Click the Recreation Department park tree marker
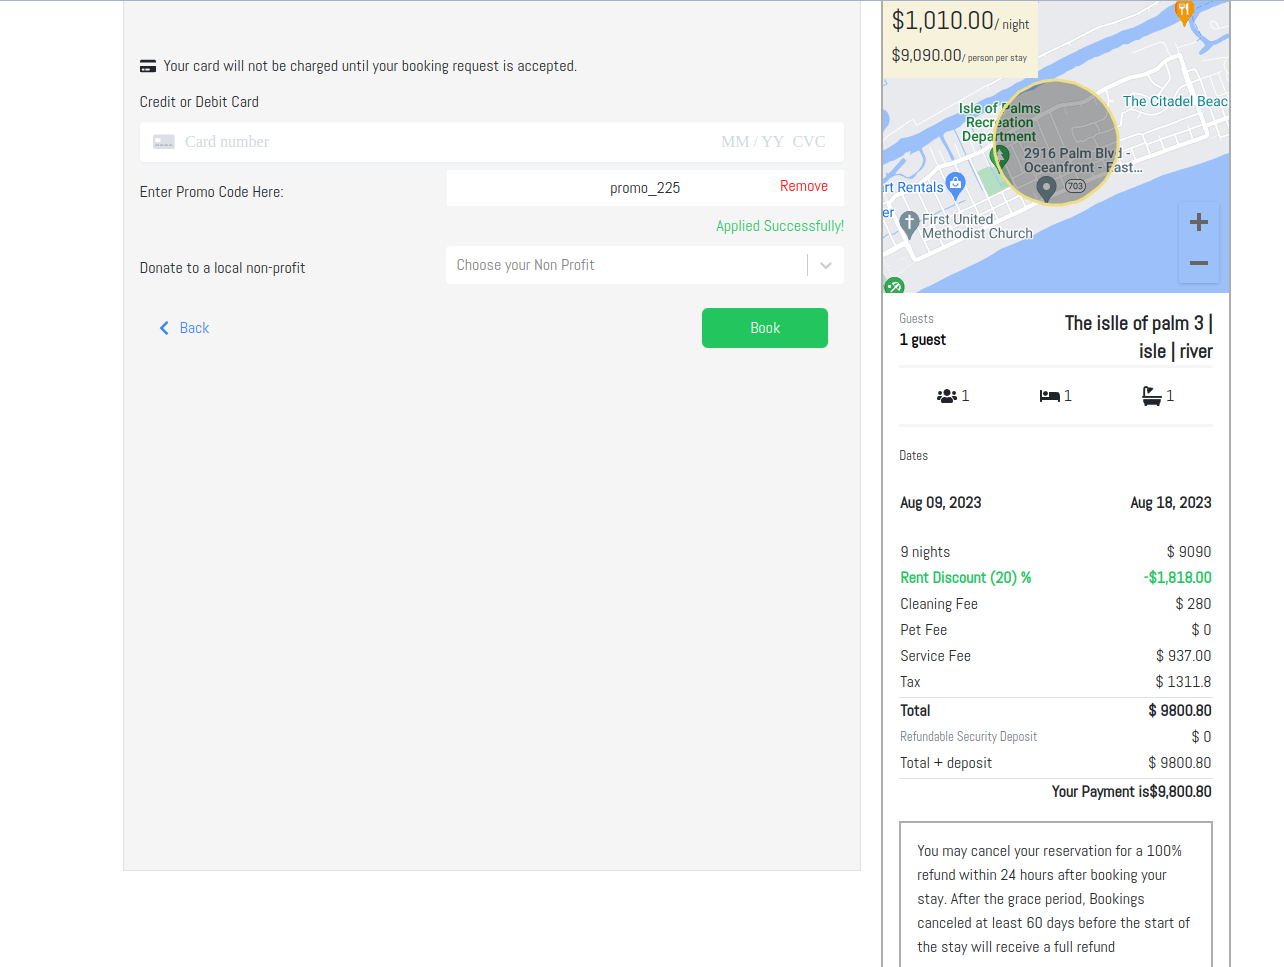Screen dimensions: 1284x967 tap(998, 156)
